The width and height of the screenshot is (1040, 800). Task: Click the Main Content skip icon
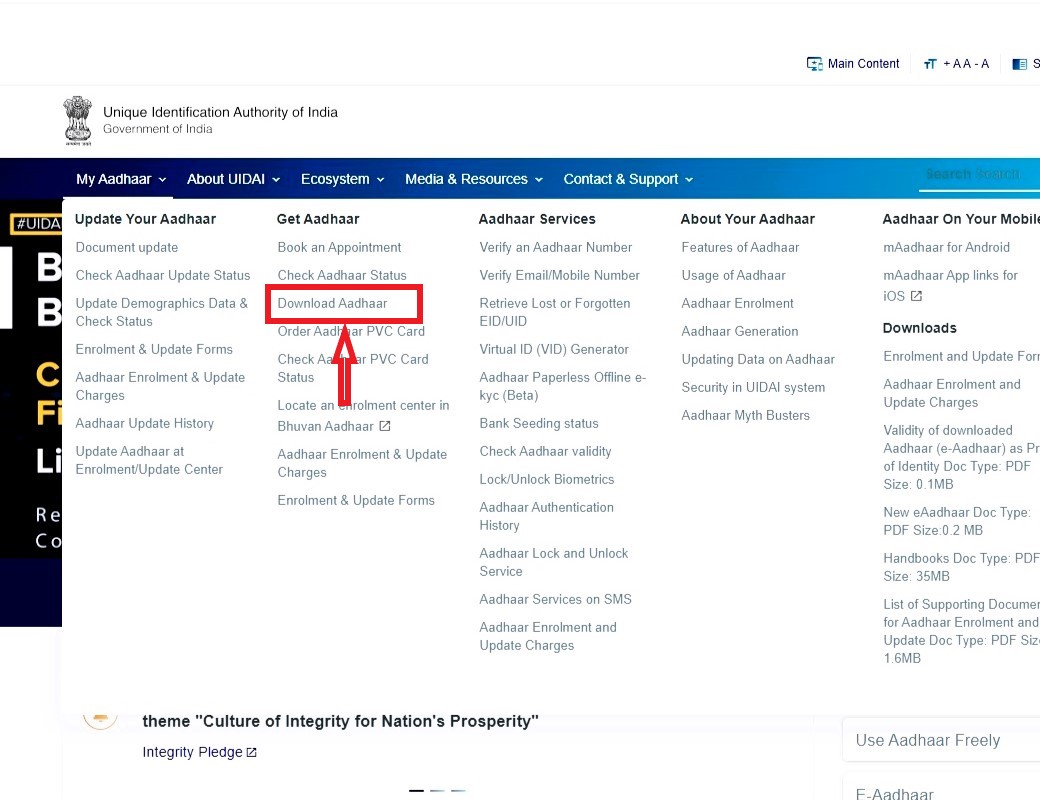pos(814,64)
